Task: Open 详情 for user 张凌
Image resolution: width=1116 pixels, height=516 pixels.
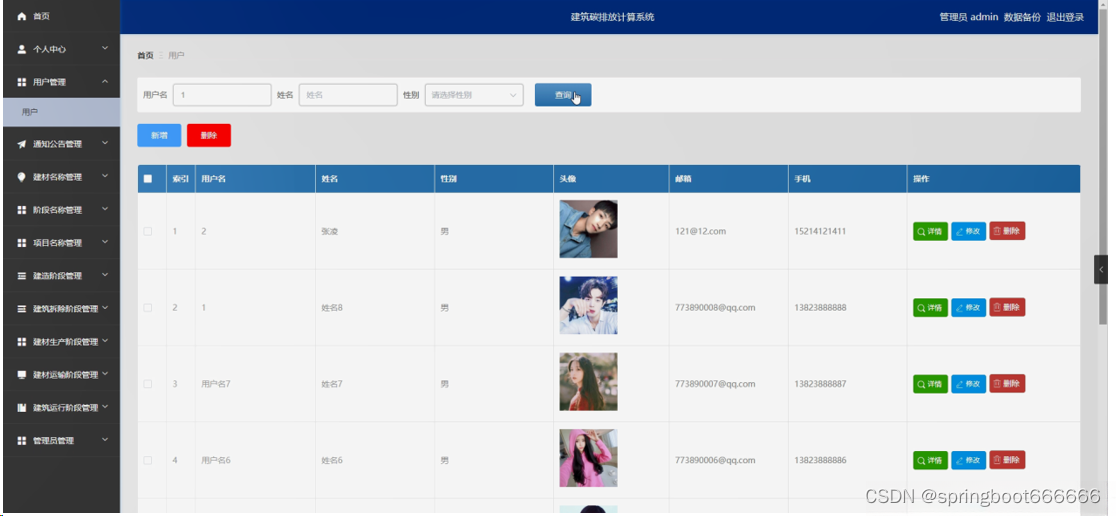Action: (930, 231)
